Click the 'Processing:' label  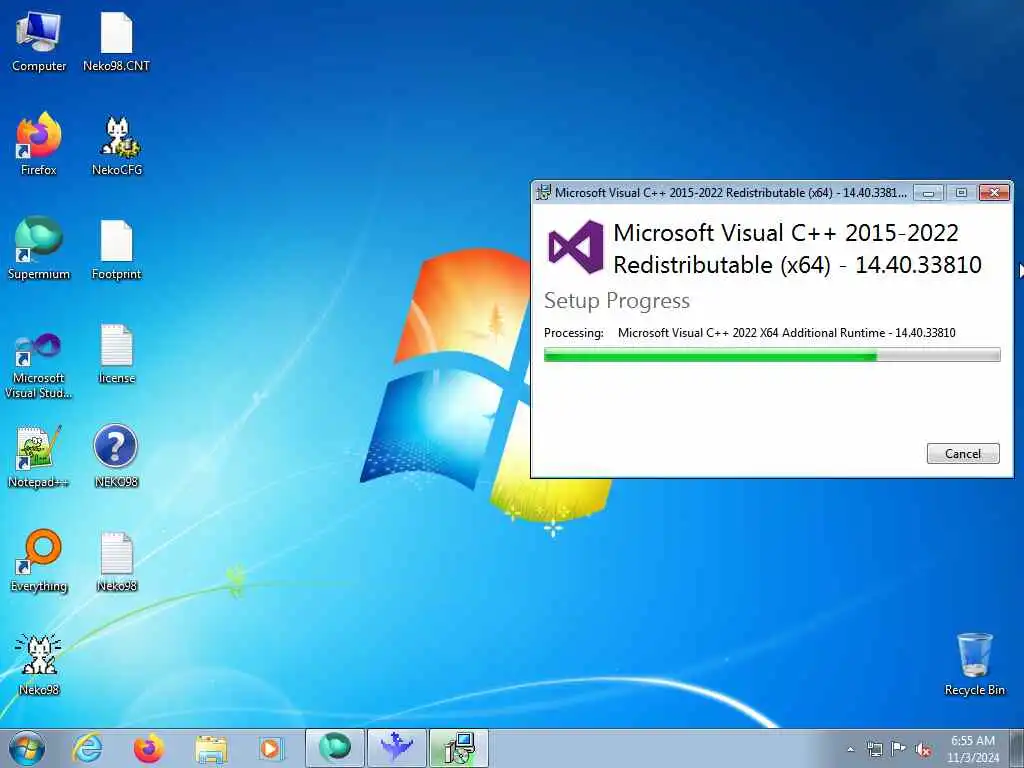[x=573, y=332]
